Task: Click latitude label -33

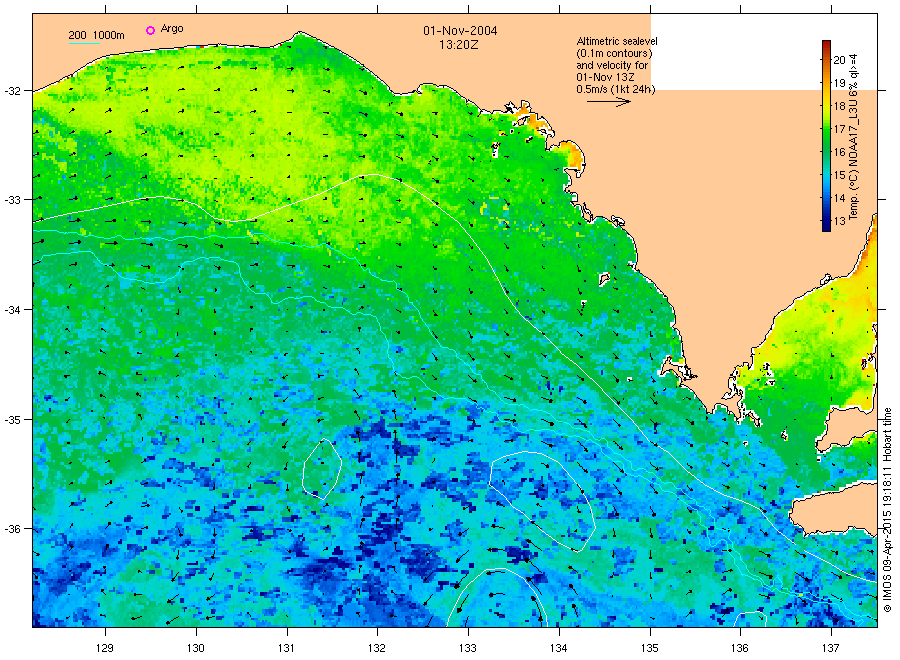Action: (12, 200)
